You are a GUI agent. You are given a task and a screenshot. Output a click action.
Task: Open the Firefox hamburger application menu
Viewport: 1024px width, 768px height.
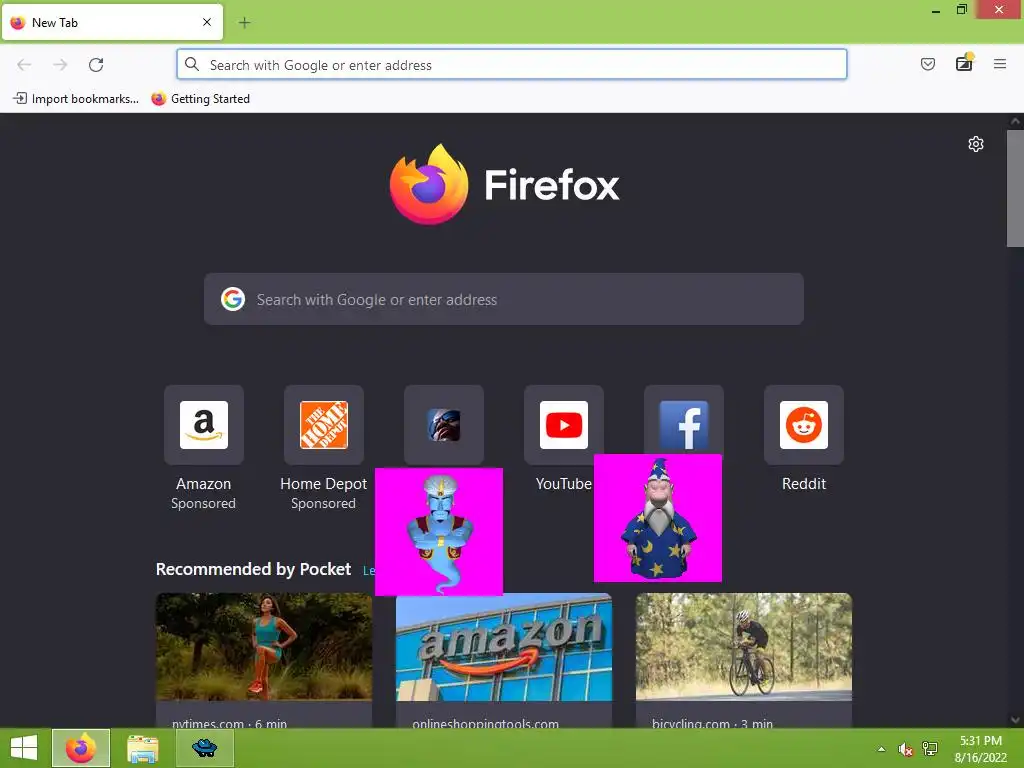pyautogui.click(x=1000, y=64)
